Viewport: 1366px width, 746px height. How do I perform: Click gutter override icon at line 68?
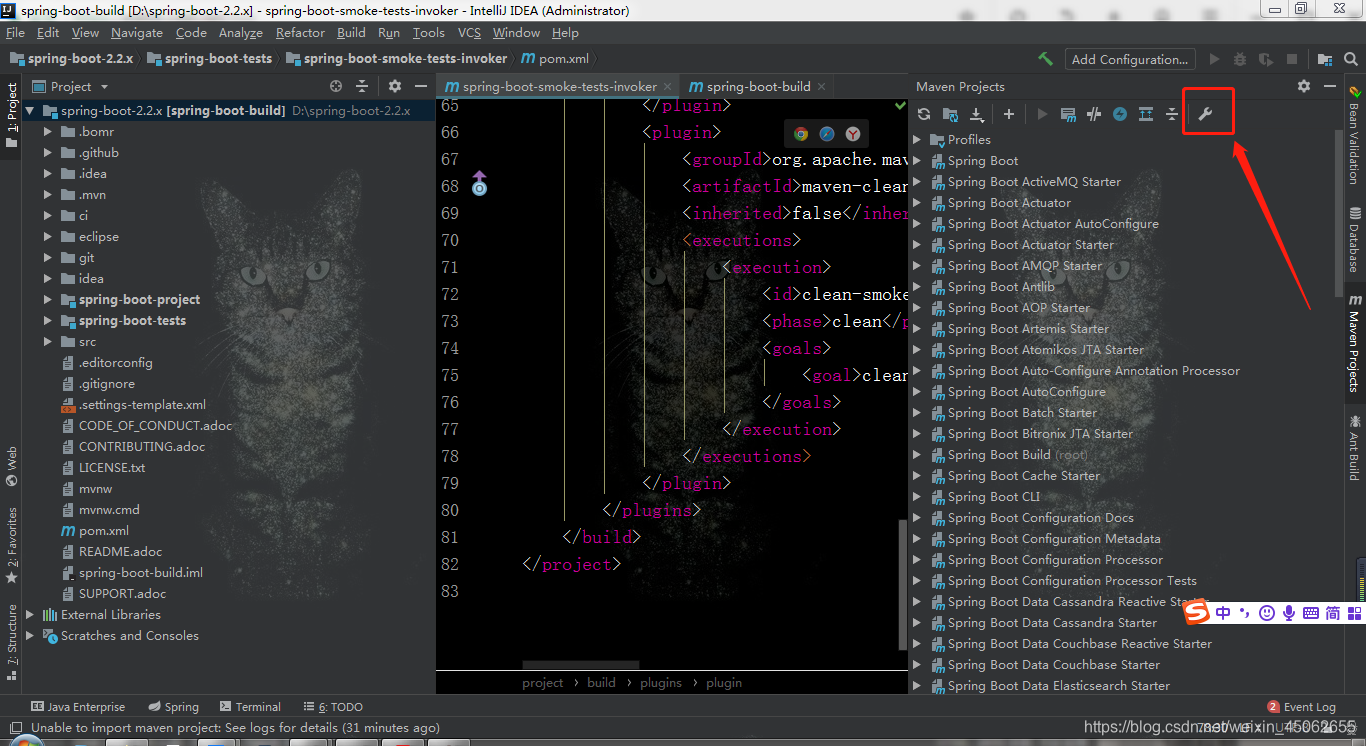(479, 183)
